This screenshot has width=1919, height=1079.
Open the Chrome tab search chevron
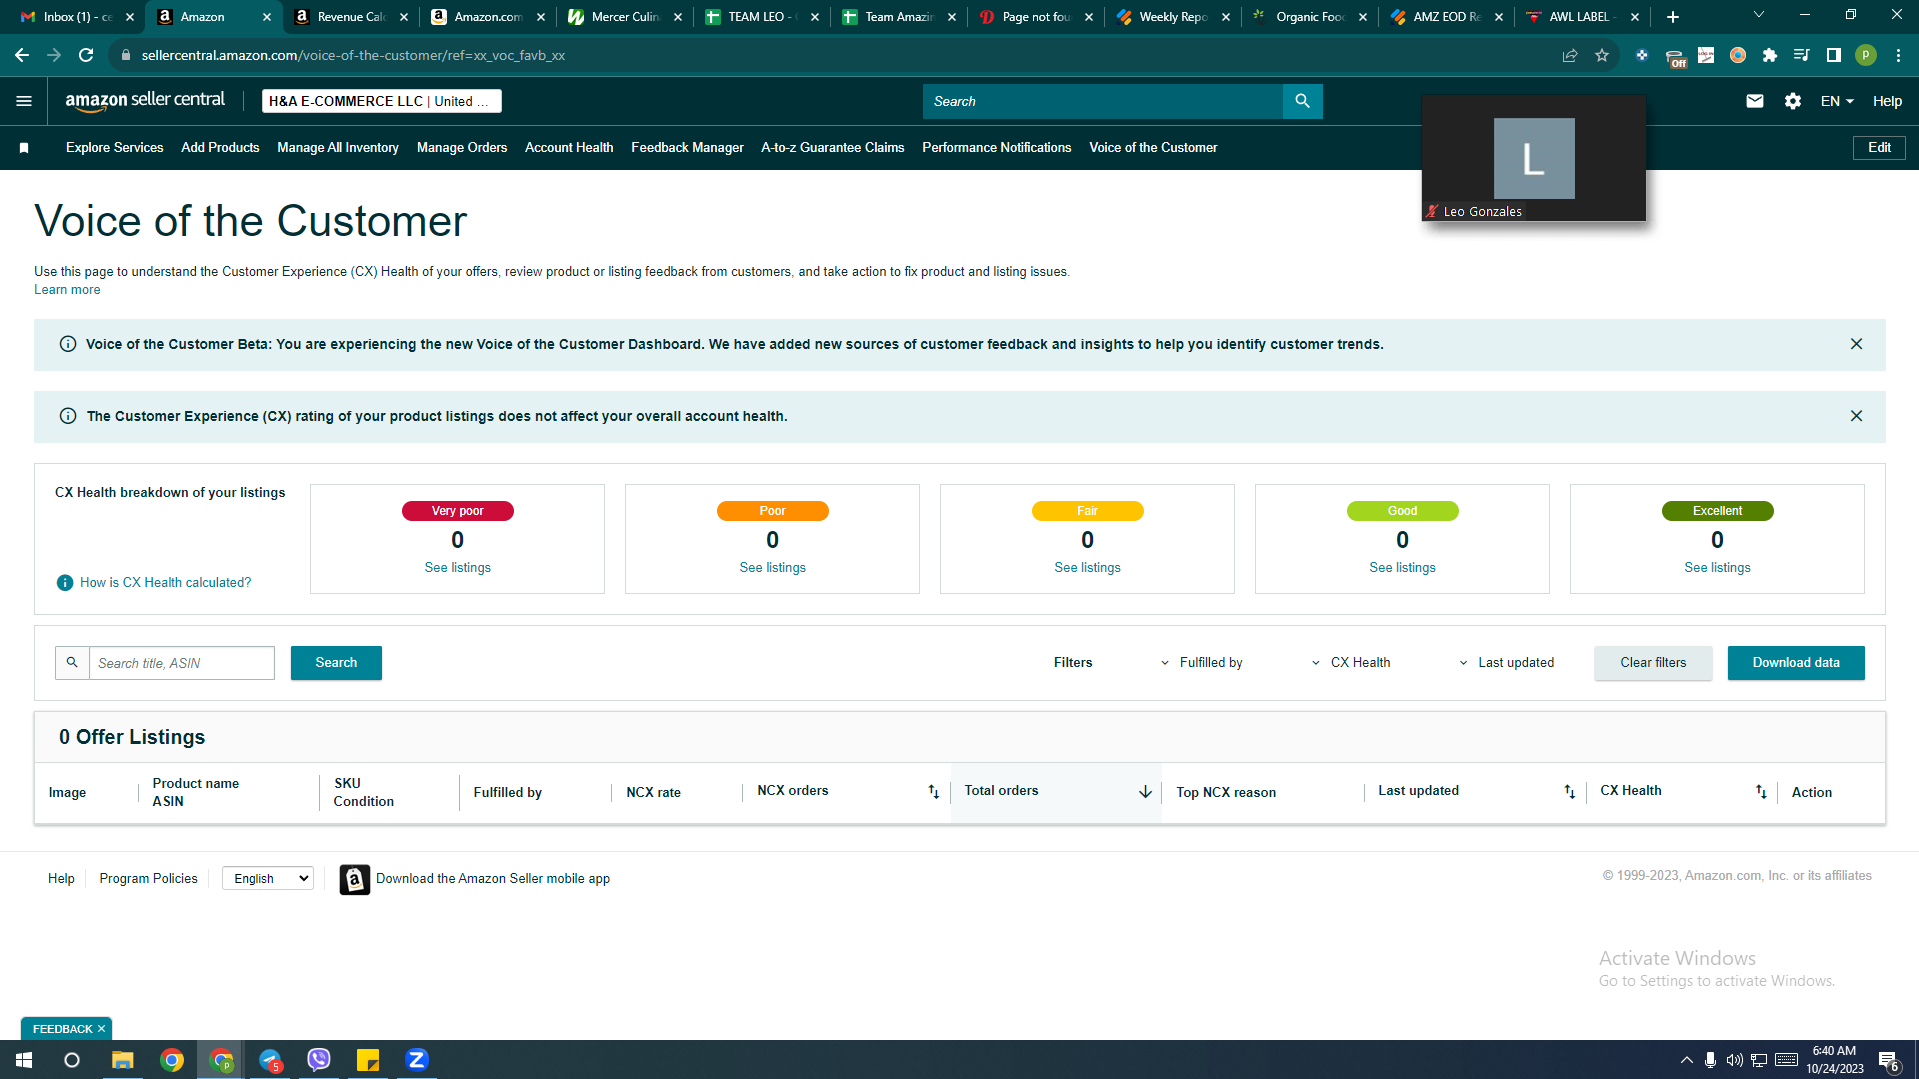1758,15
